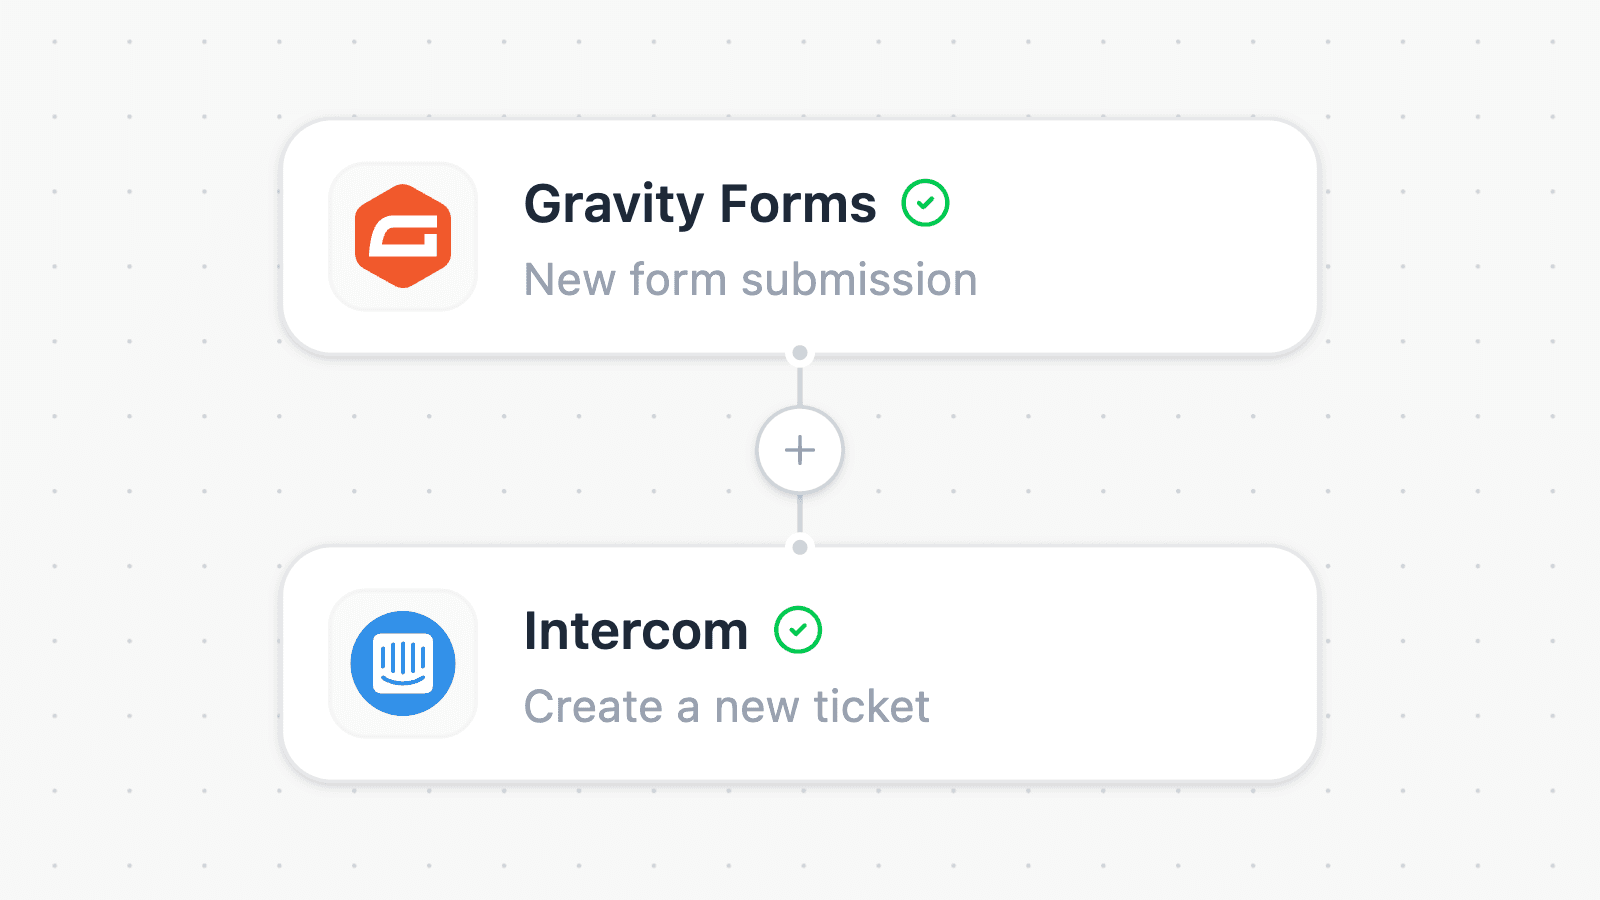Open the connector dot above the Intercom card

point(799,546)
